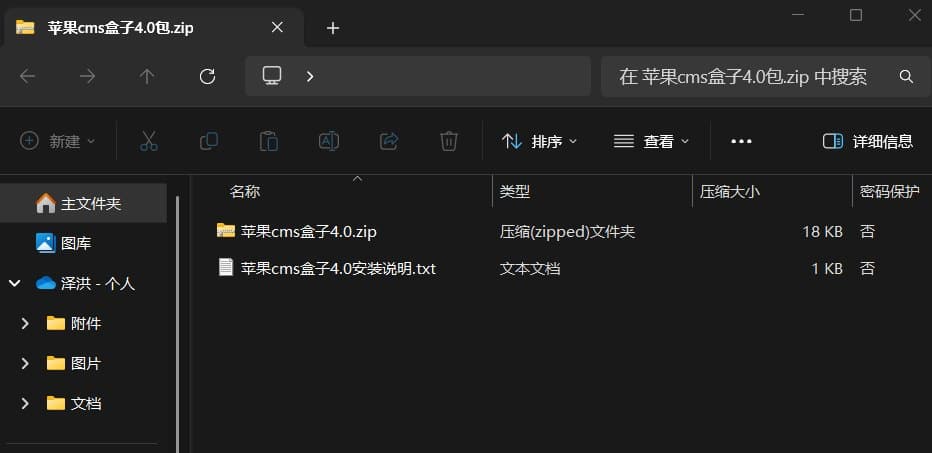Close the 苹果cms盒子4.0包.zip tab

pos(277,27)
